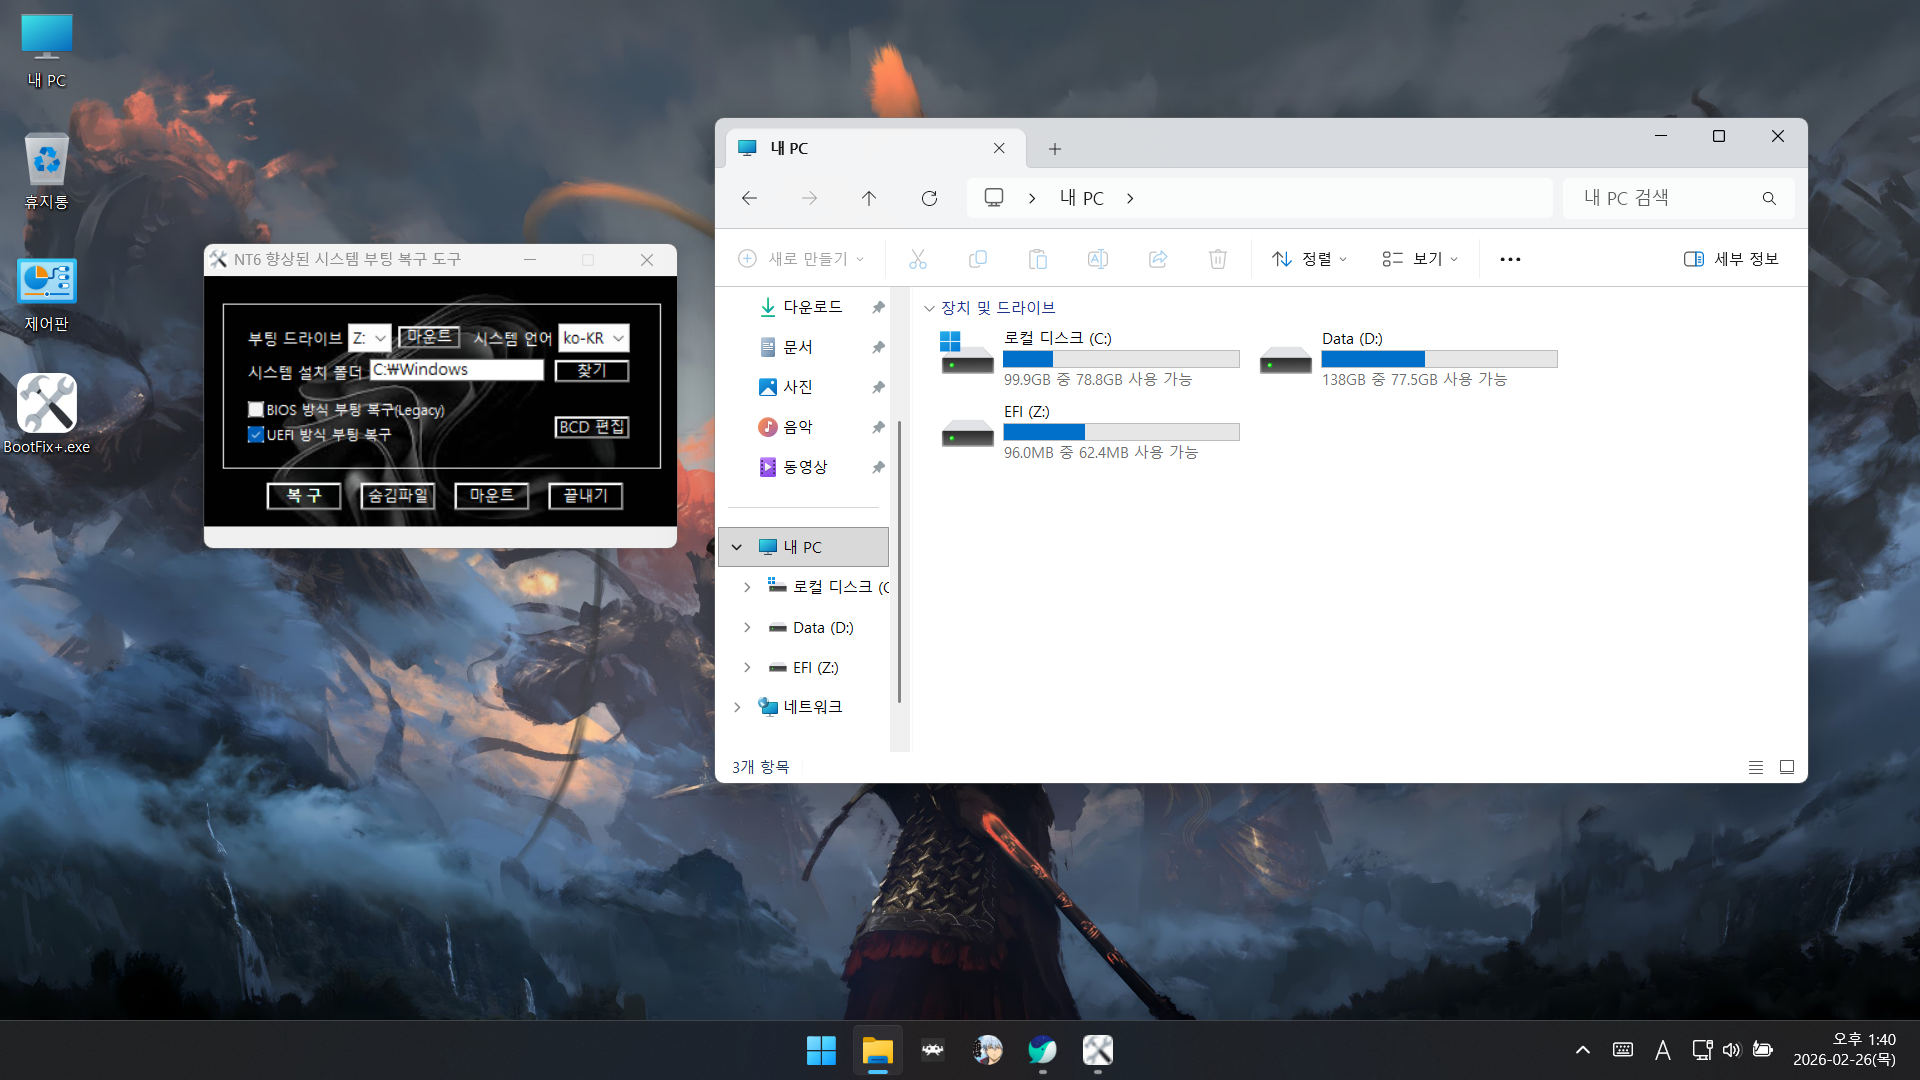Open the See more (three dots) menu
Image resolution: width=1920 pixels, height=1080 pixels.
(1510, 259)
